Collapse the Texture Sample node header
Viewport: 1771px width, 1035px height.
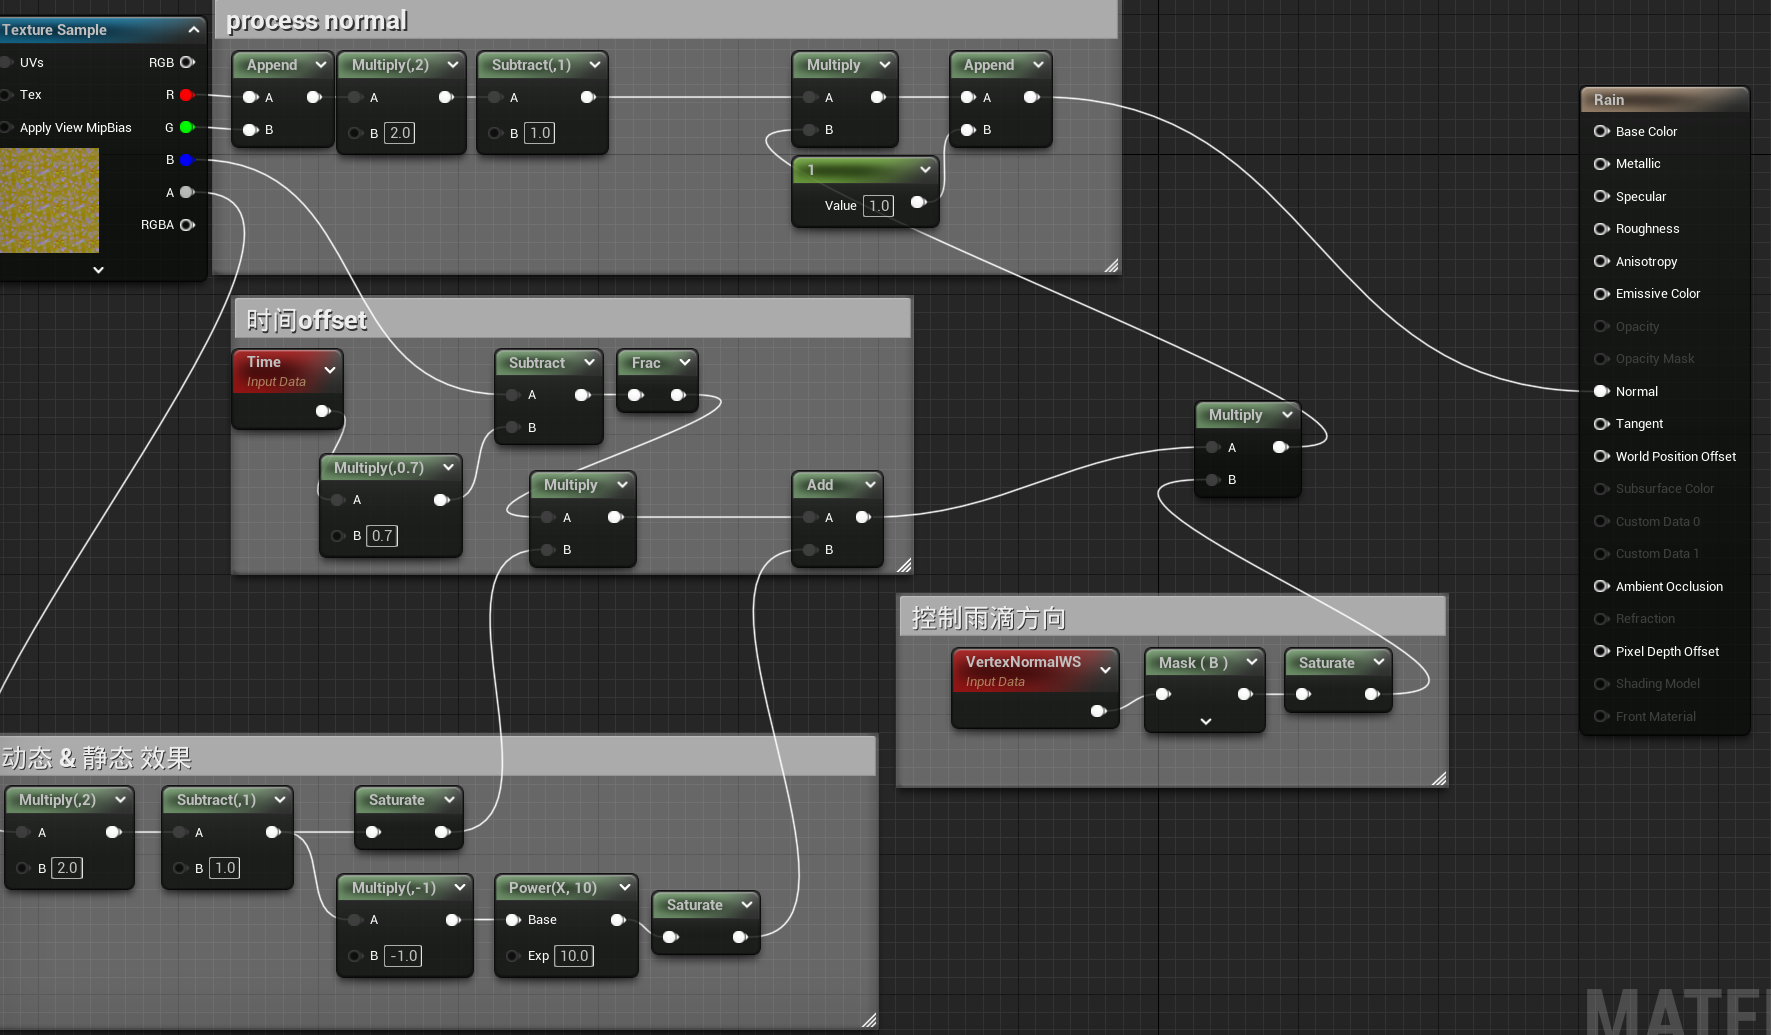click(x=194, y=30)
